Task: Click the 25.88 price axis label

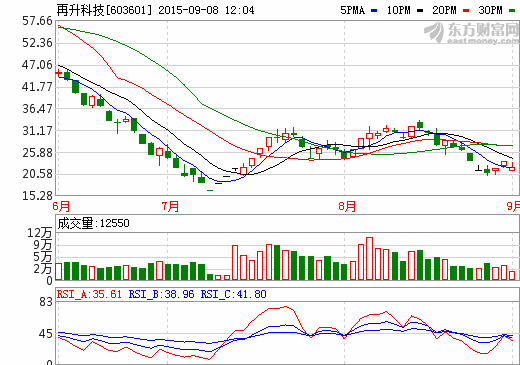Action: (x=37, y=153)
